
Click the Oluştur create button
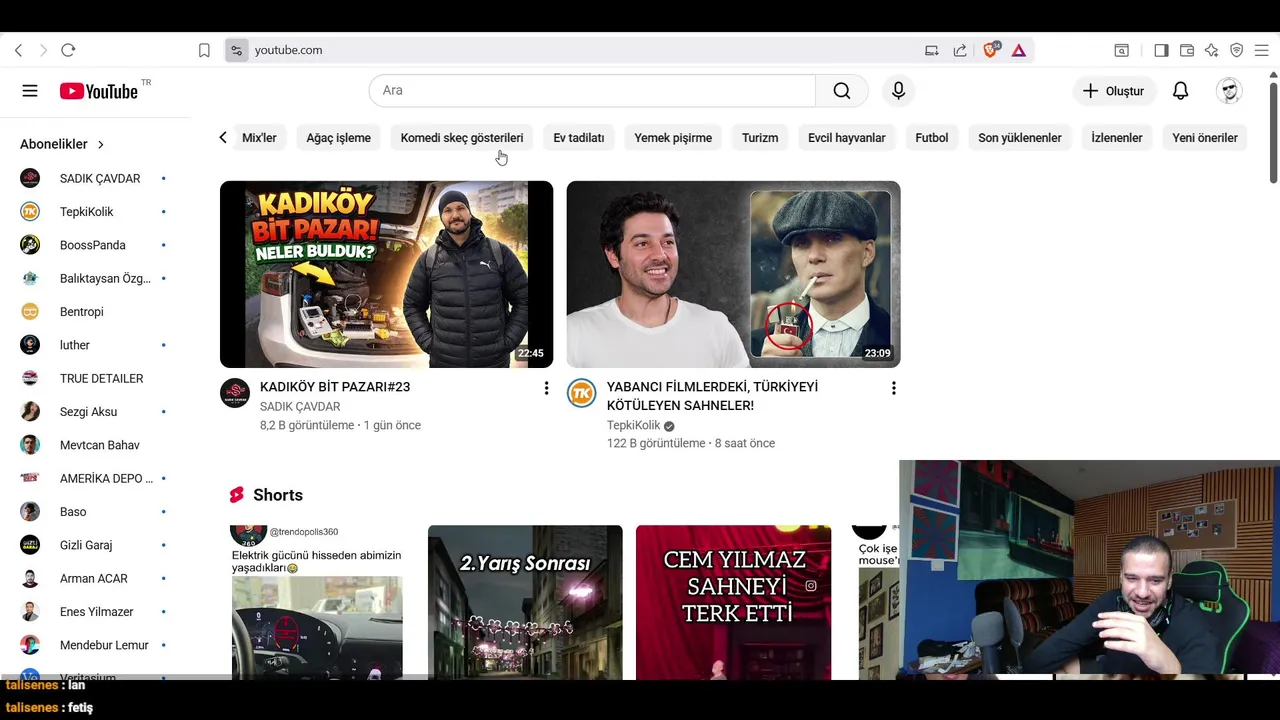point(1113,91)
